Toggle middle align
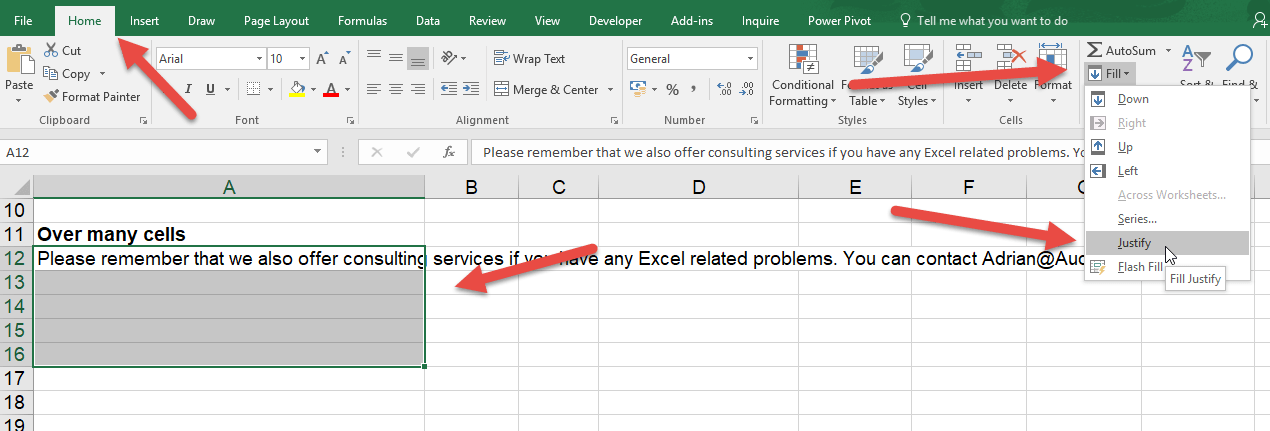1270x431 pixels. point(396,59)
